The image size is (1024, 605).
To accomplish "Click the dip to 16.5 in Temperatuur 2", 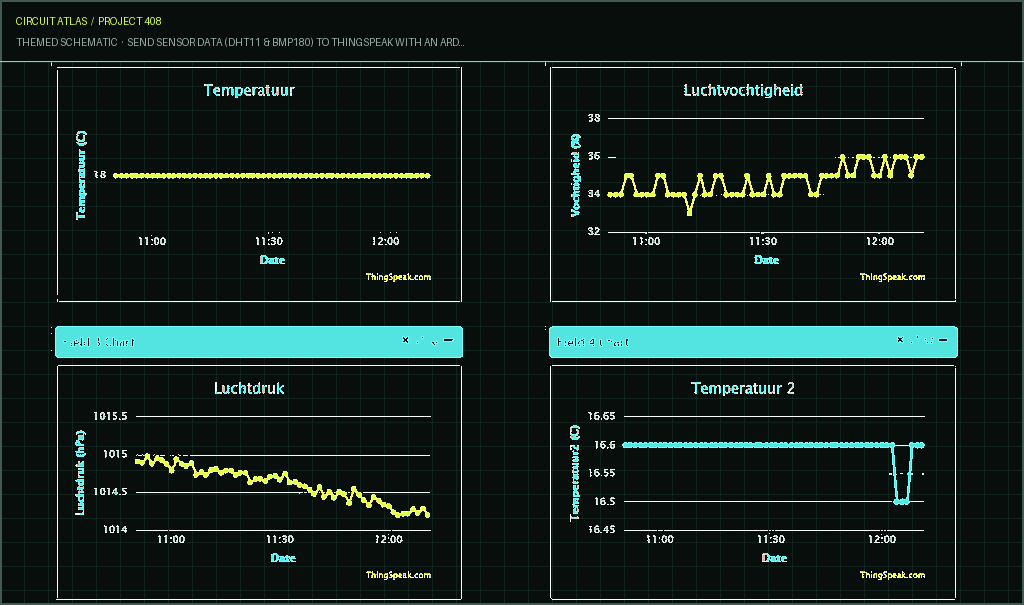I will [x=901, y=501].
